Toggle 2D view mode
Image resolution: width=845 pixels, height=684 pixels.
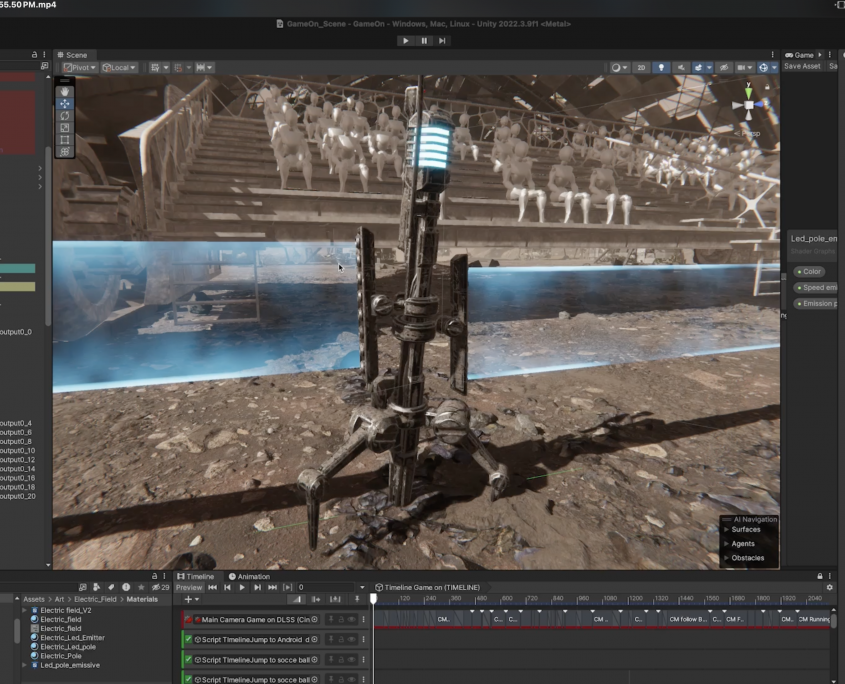tap(641, 68)
